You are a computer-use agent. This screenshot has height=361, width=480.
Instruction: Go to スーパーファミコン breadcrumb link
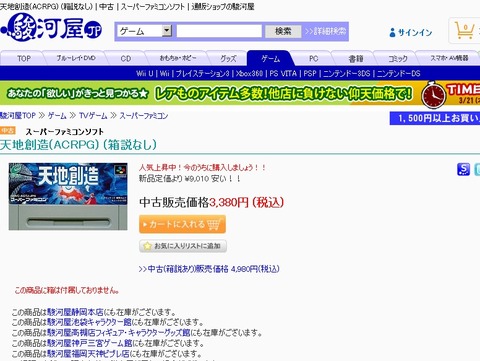coord(144,116)
